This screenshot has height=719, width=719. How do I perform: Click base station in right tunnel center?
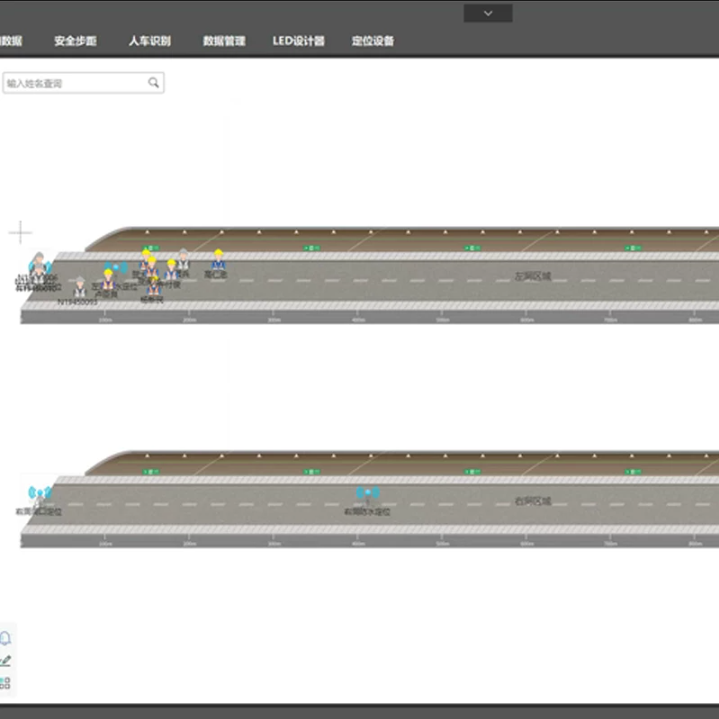coord(367,495)
